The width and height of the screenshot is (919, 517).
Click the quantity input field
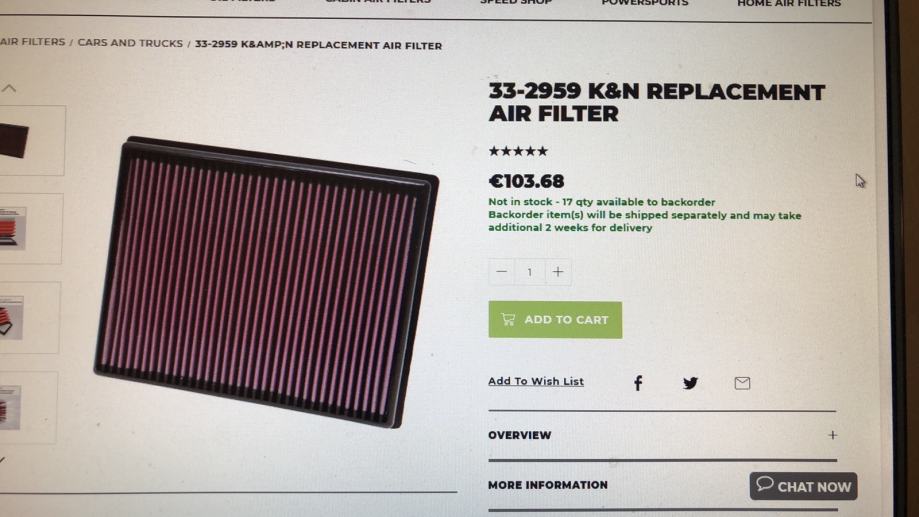(530, 272)
